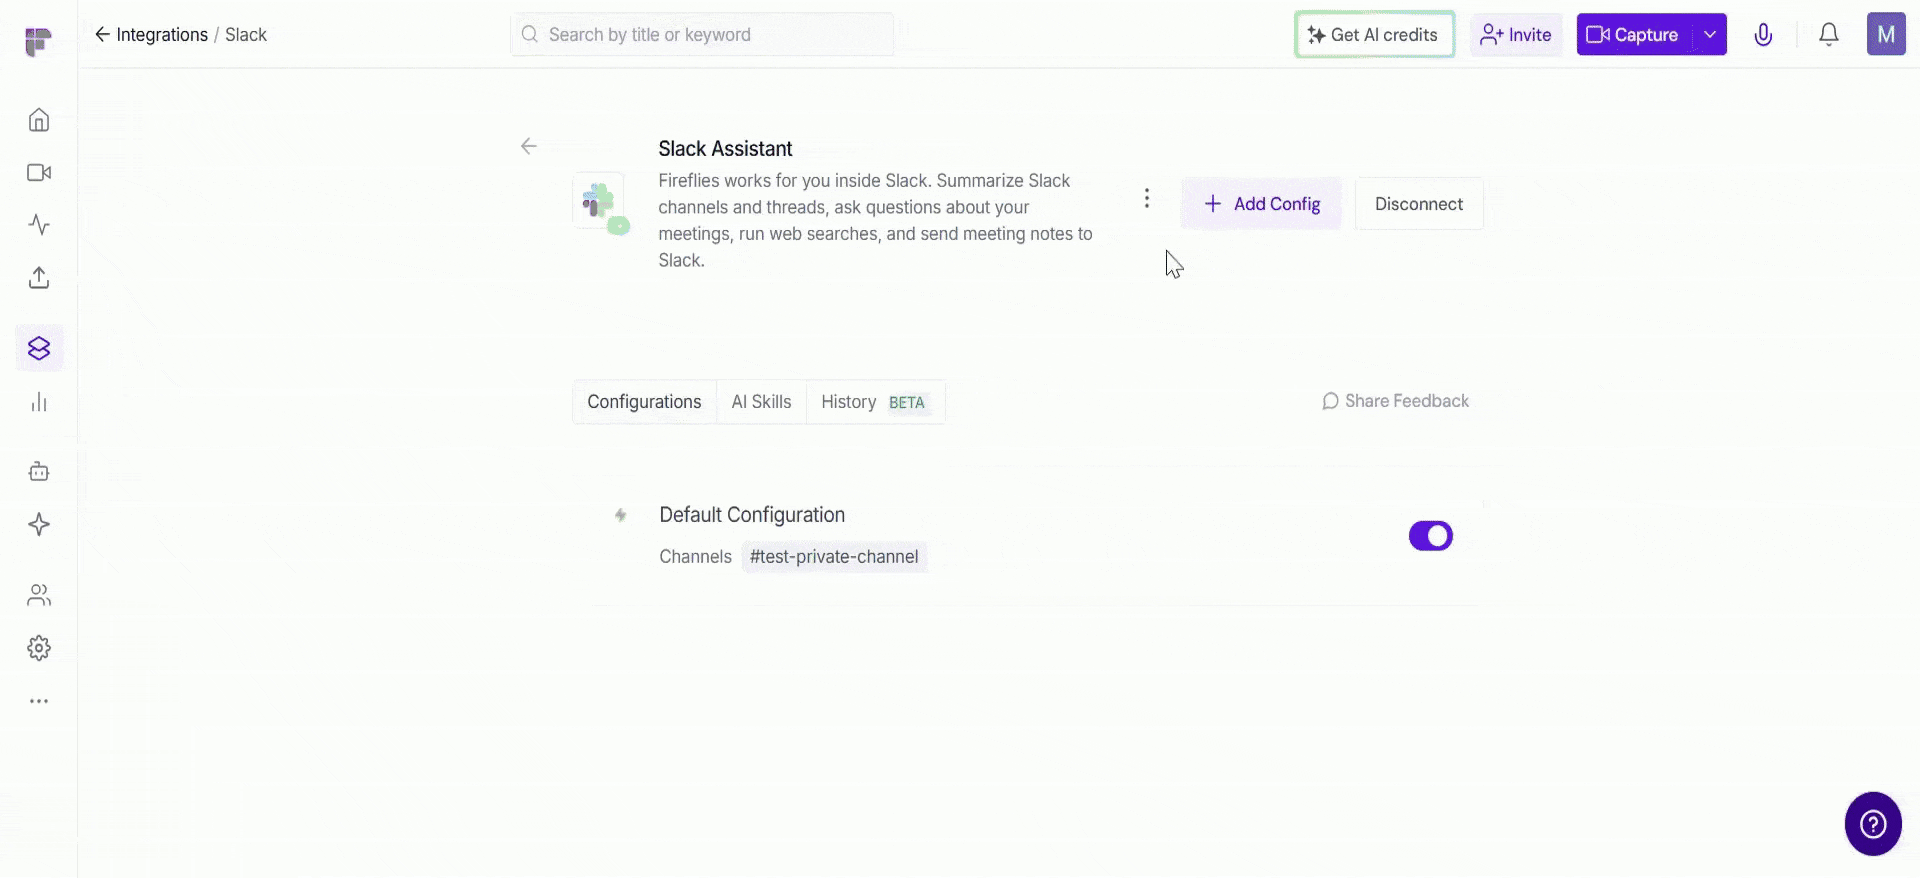This screenshot has height=878, width=1920.
Task: Open Uploads in the sidebar
Action: [39, 278]
